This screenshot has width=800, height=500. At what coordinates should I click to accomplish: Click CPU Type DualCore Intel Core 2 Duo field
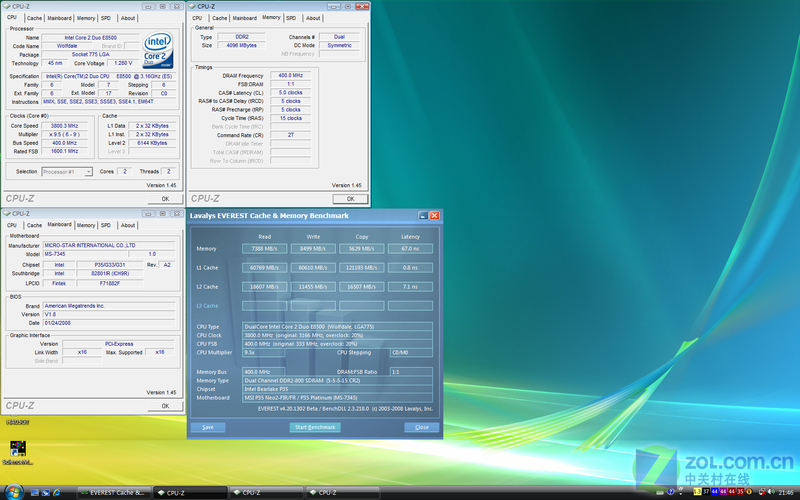pos(337,327)
